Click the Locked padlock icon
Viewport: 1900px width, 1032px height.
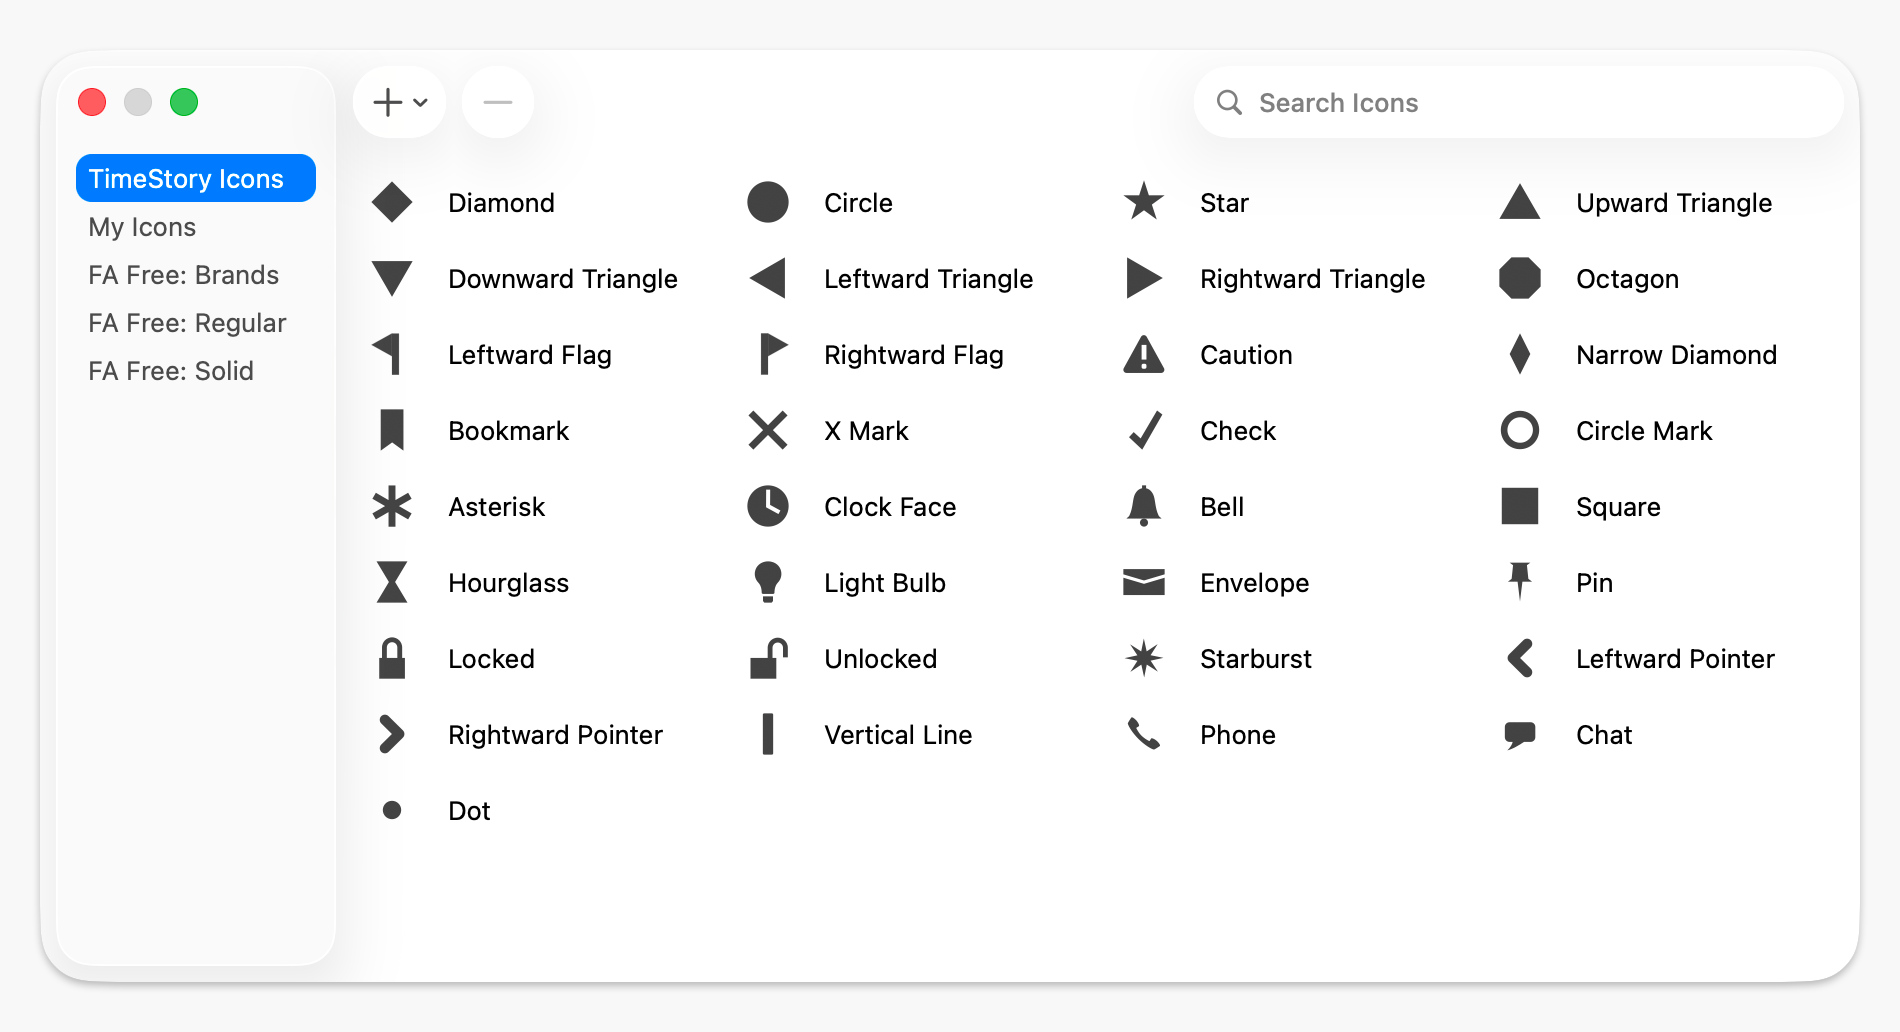click(391, 658)
